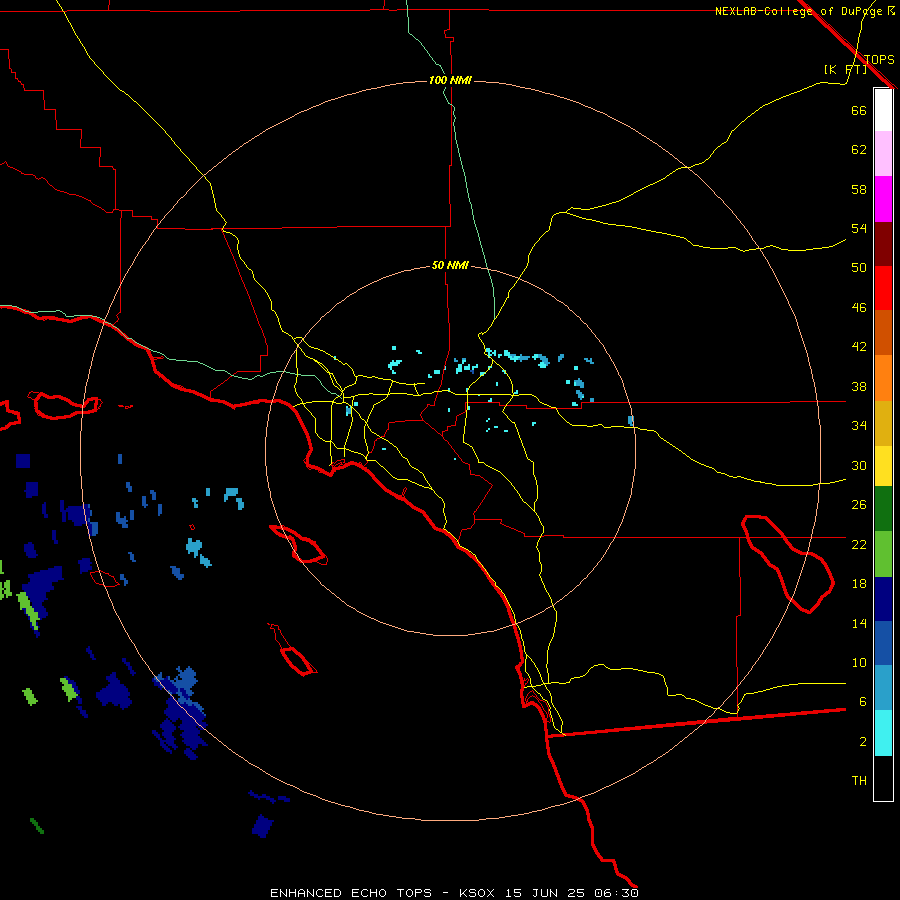Choose the navy blue legend swatch
The height and width of the screenshot is (900, 900).
883,599
